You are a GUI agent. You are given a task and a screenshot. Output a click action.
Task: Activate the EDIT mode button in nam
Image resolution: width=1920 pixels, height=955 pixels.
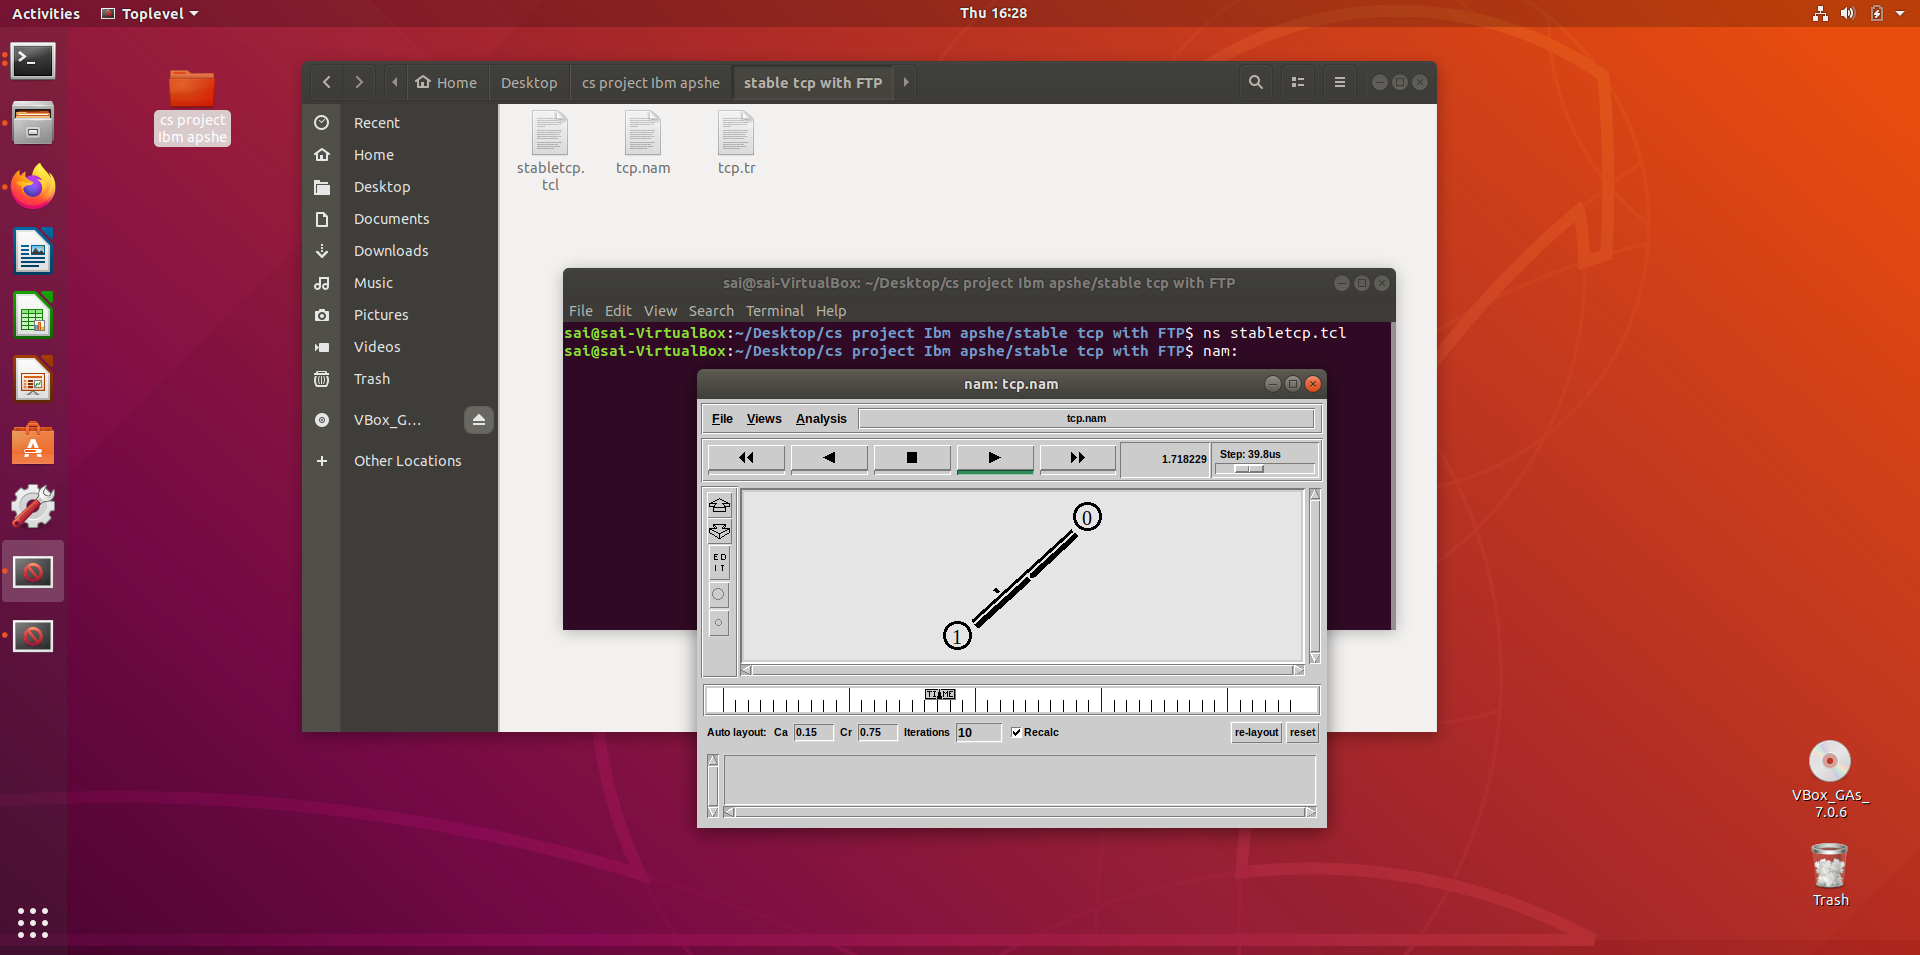[x=719, y=562]
